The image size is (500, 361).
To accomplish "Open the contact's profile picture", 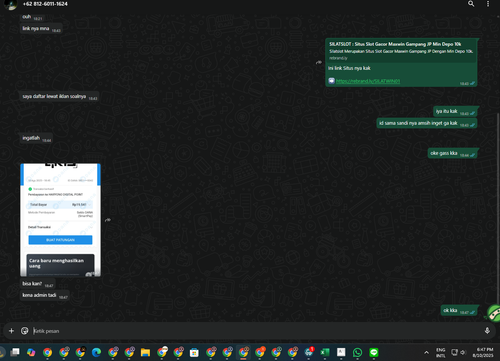I will click(x=10, y=4).
